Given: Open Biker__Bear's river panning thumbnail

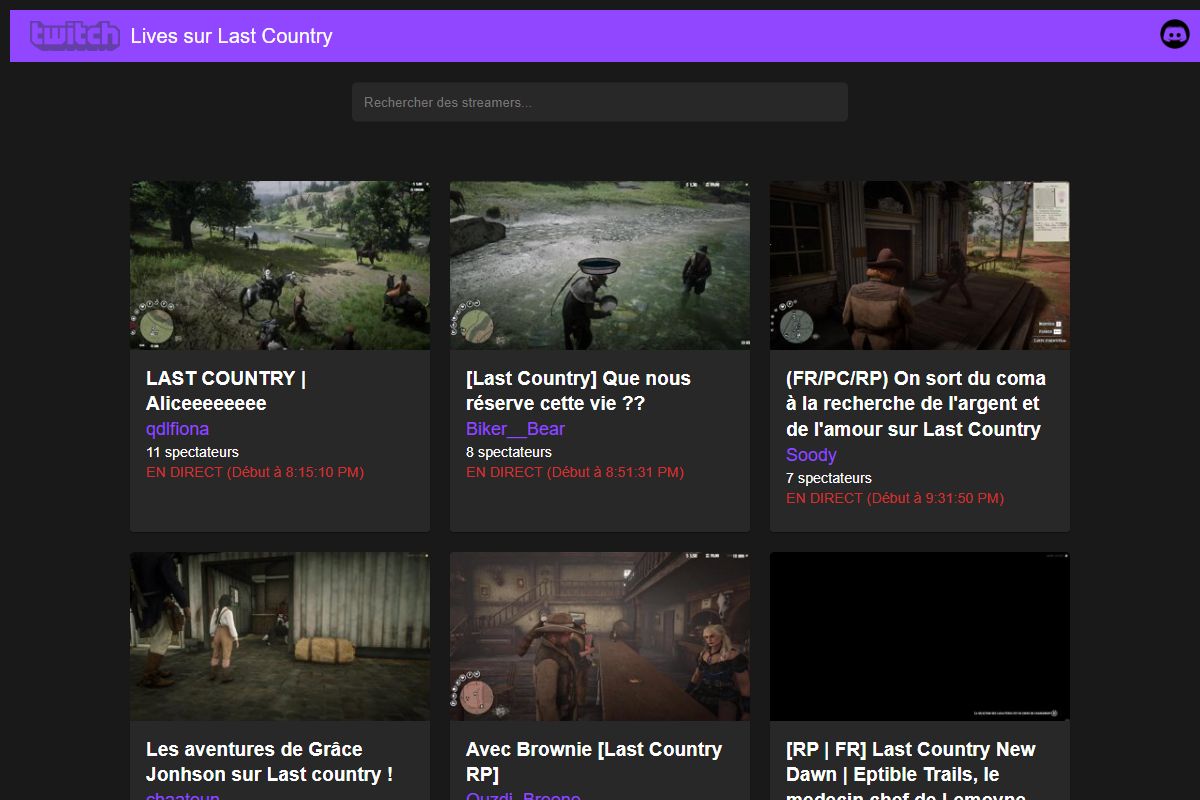Looking at the screenshot, I should [600, 265].
